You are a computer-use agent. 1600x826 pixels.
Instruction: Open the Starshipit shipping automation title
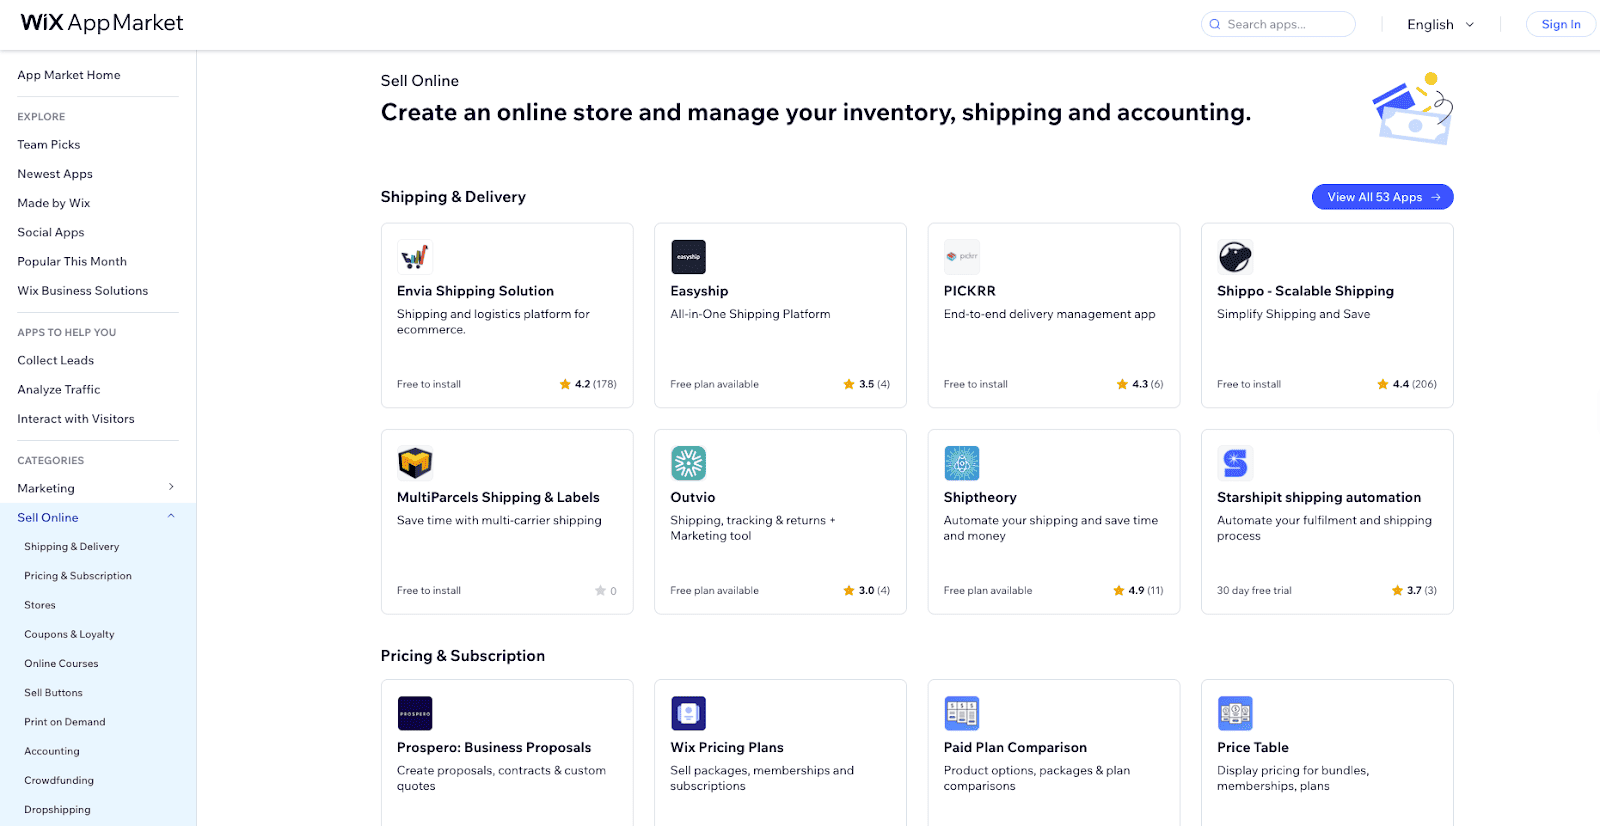[1319, 497]
